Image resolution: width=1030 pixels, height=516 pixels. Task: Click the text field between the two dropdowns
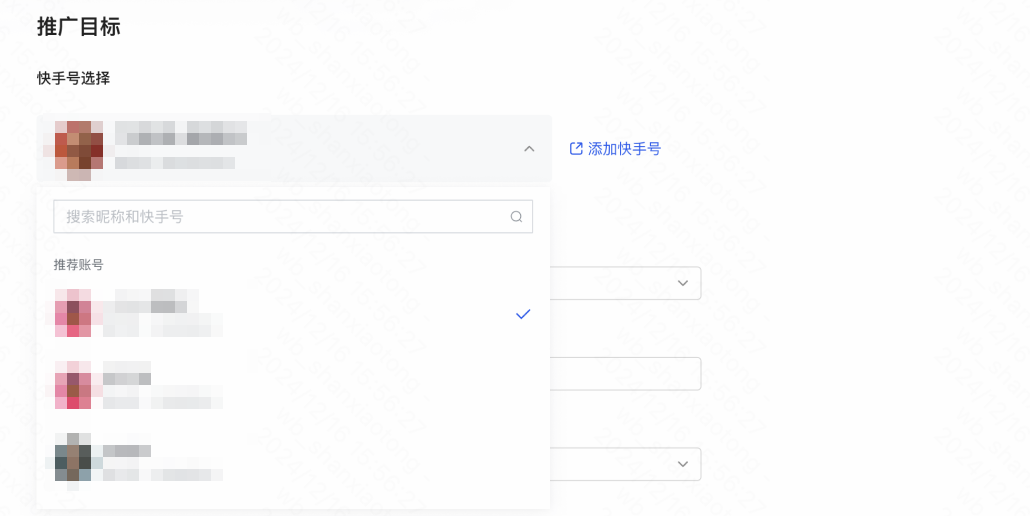625,374
